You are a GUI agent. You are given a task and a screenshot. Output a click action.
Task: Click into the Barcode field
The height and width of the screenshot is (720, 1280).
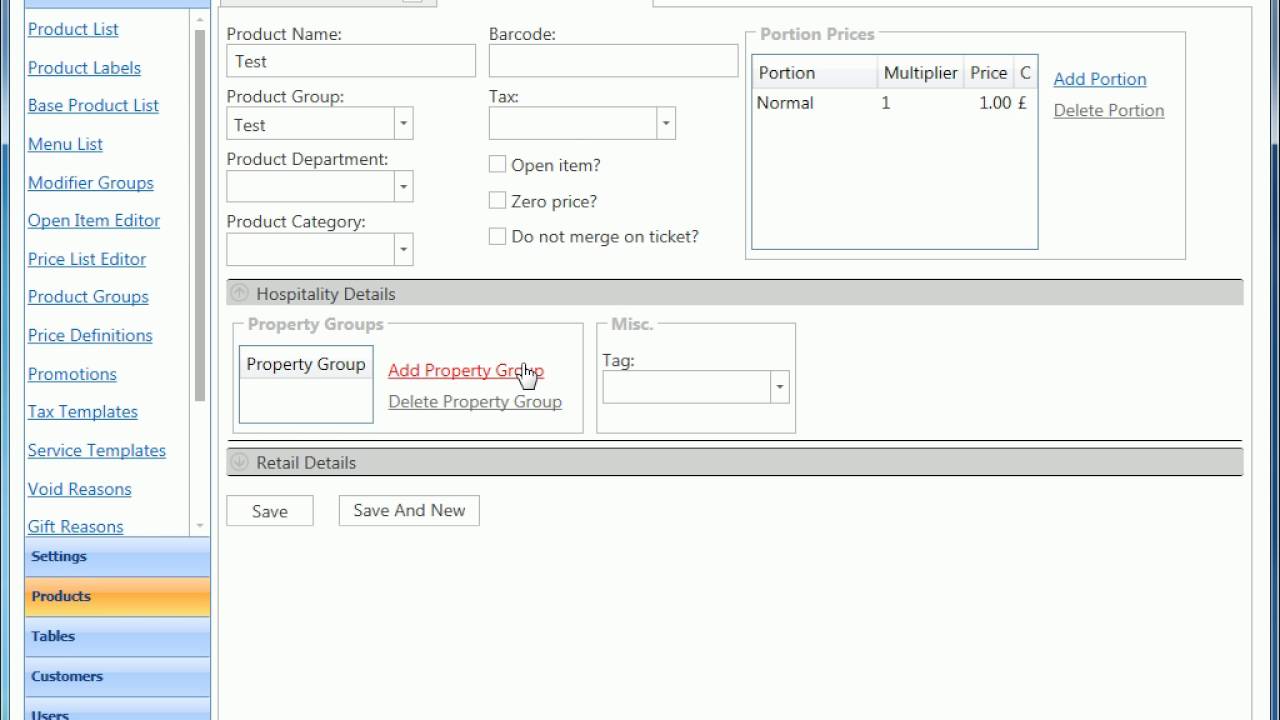coord(613,61)
